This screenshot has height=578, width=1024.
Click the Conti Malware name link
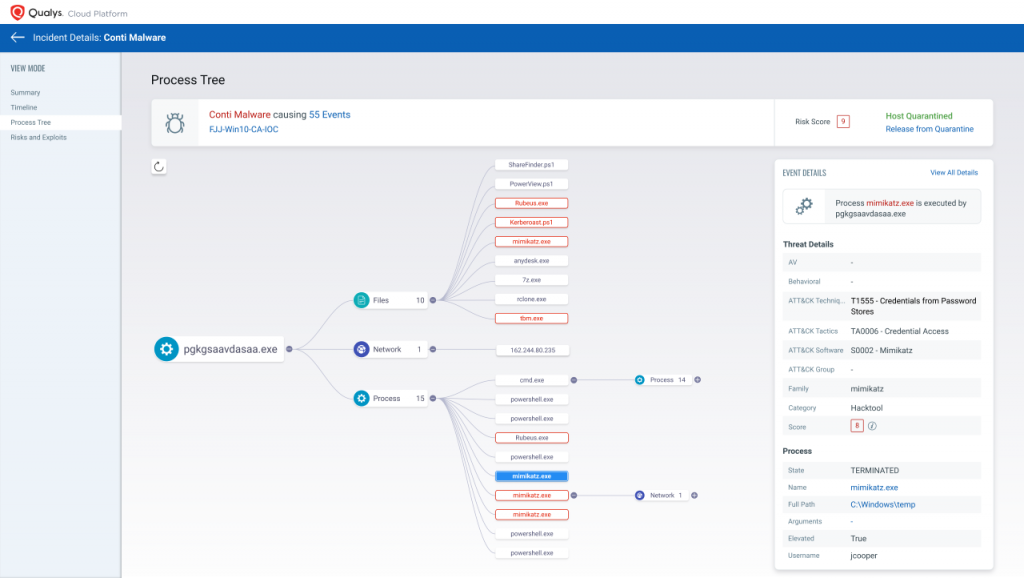point(240,115)
